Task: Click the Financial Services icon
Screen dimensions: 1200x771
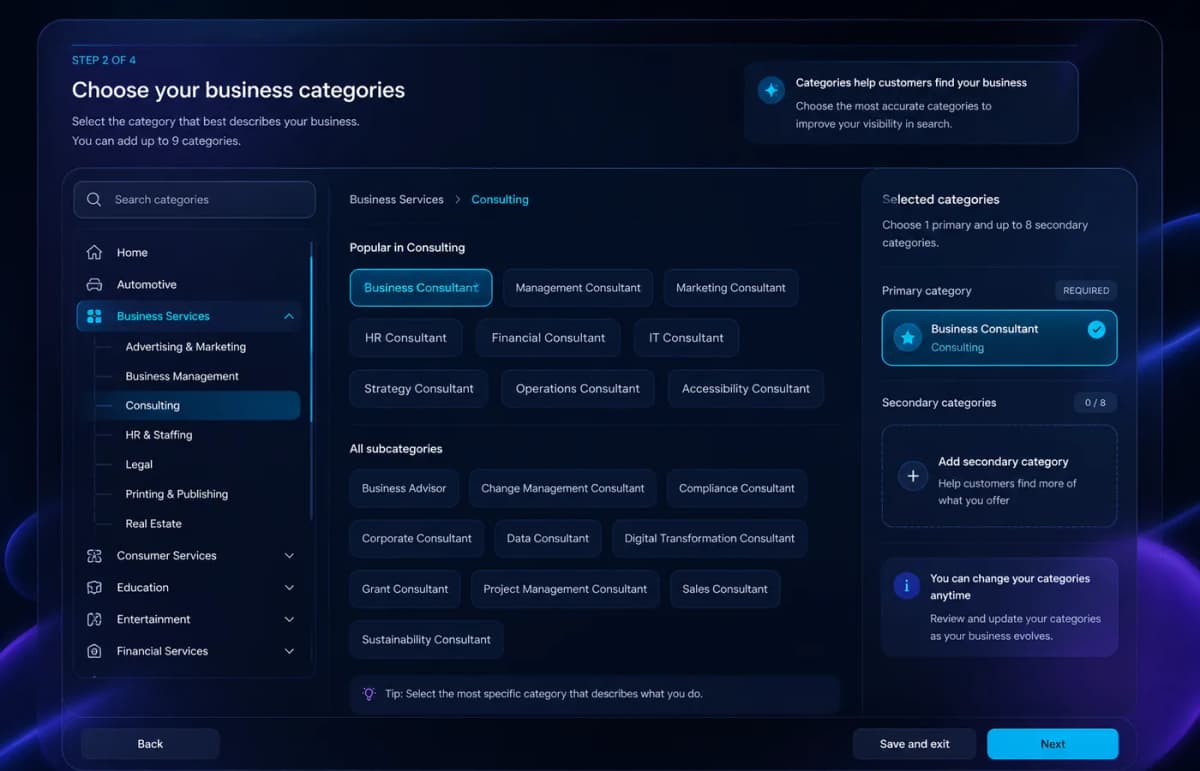Action: (x=94, y=651)
